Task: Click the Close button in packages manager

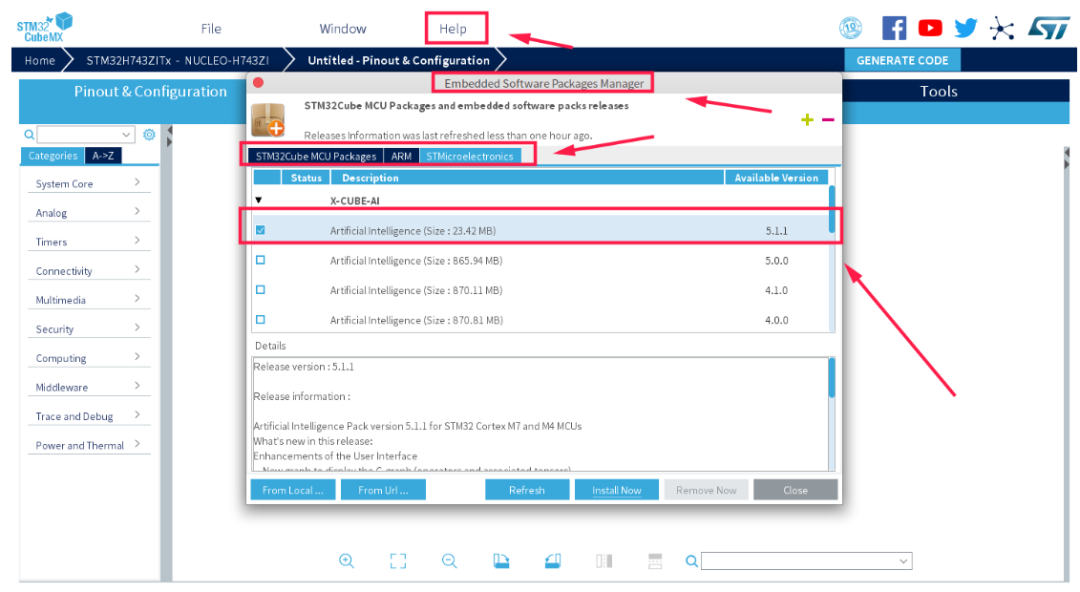Action: (x=796, y=490)
